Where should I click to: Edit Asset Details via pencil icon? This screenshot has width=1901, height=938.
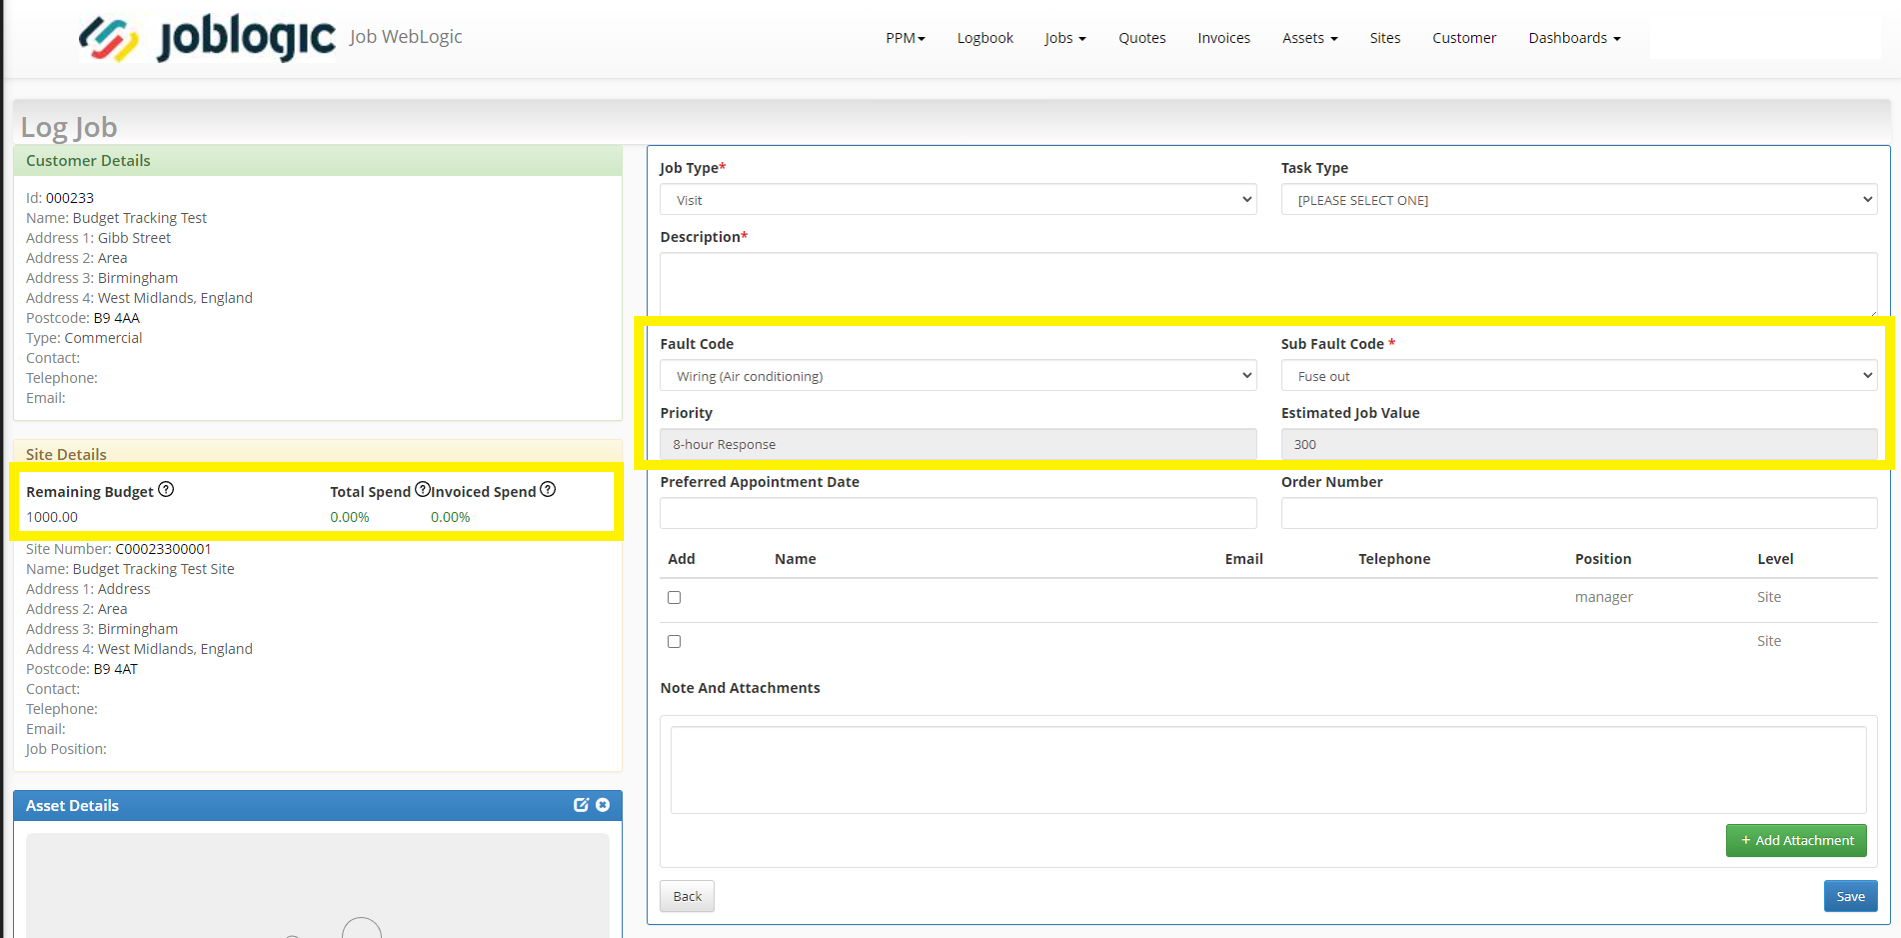[x=581, y=805]
